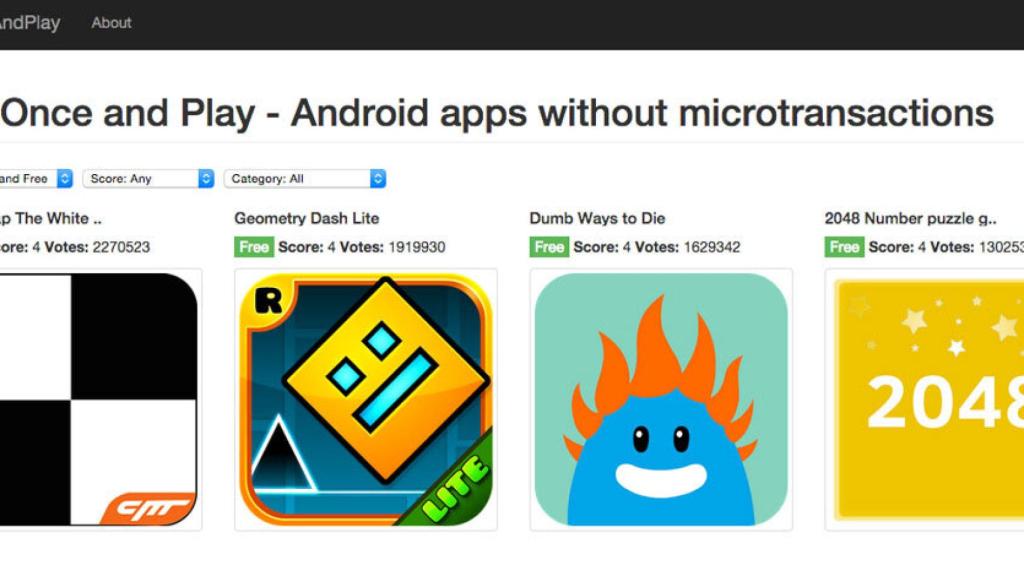Open the Geometry Dash Lite app icon
The height and width of the screenshot is (576, 1024).
click(x=366, y=399)
